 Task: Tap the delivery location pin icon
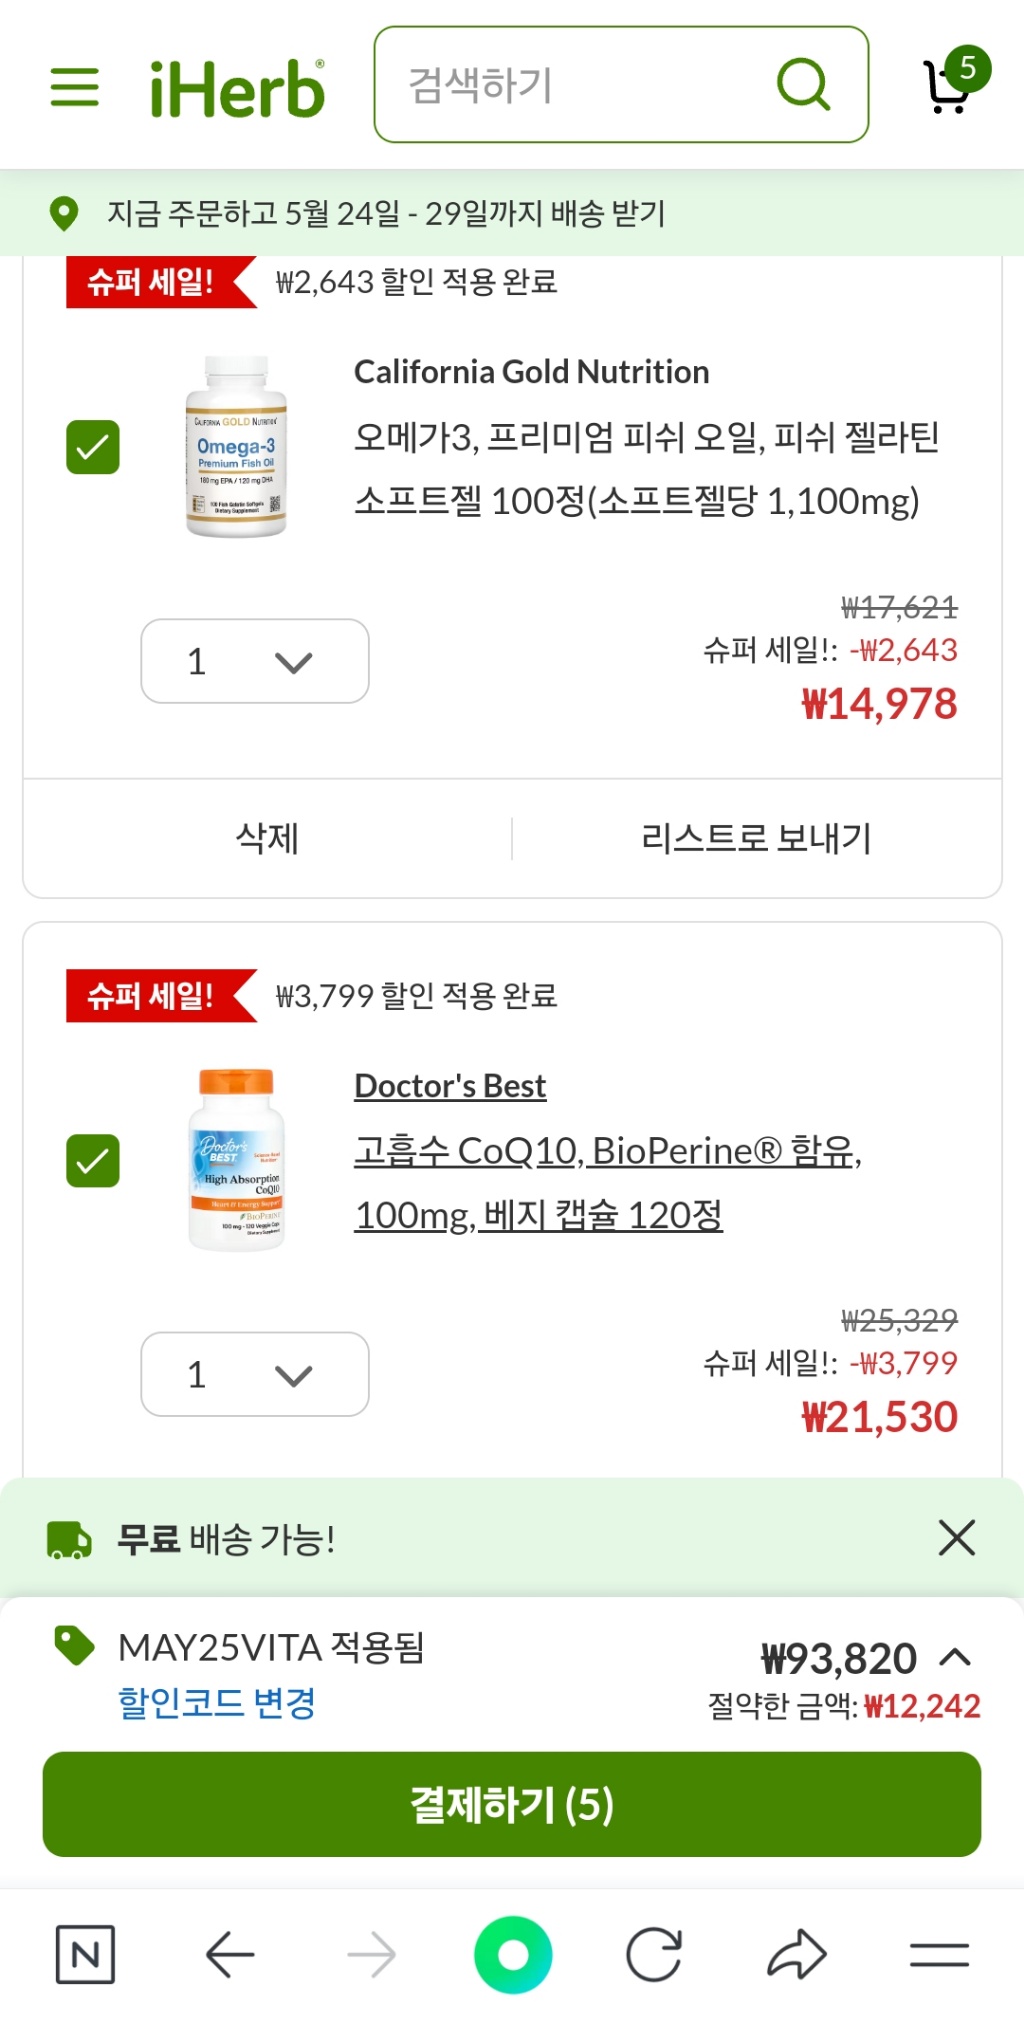click(x=64, y=213)
